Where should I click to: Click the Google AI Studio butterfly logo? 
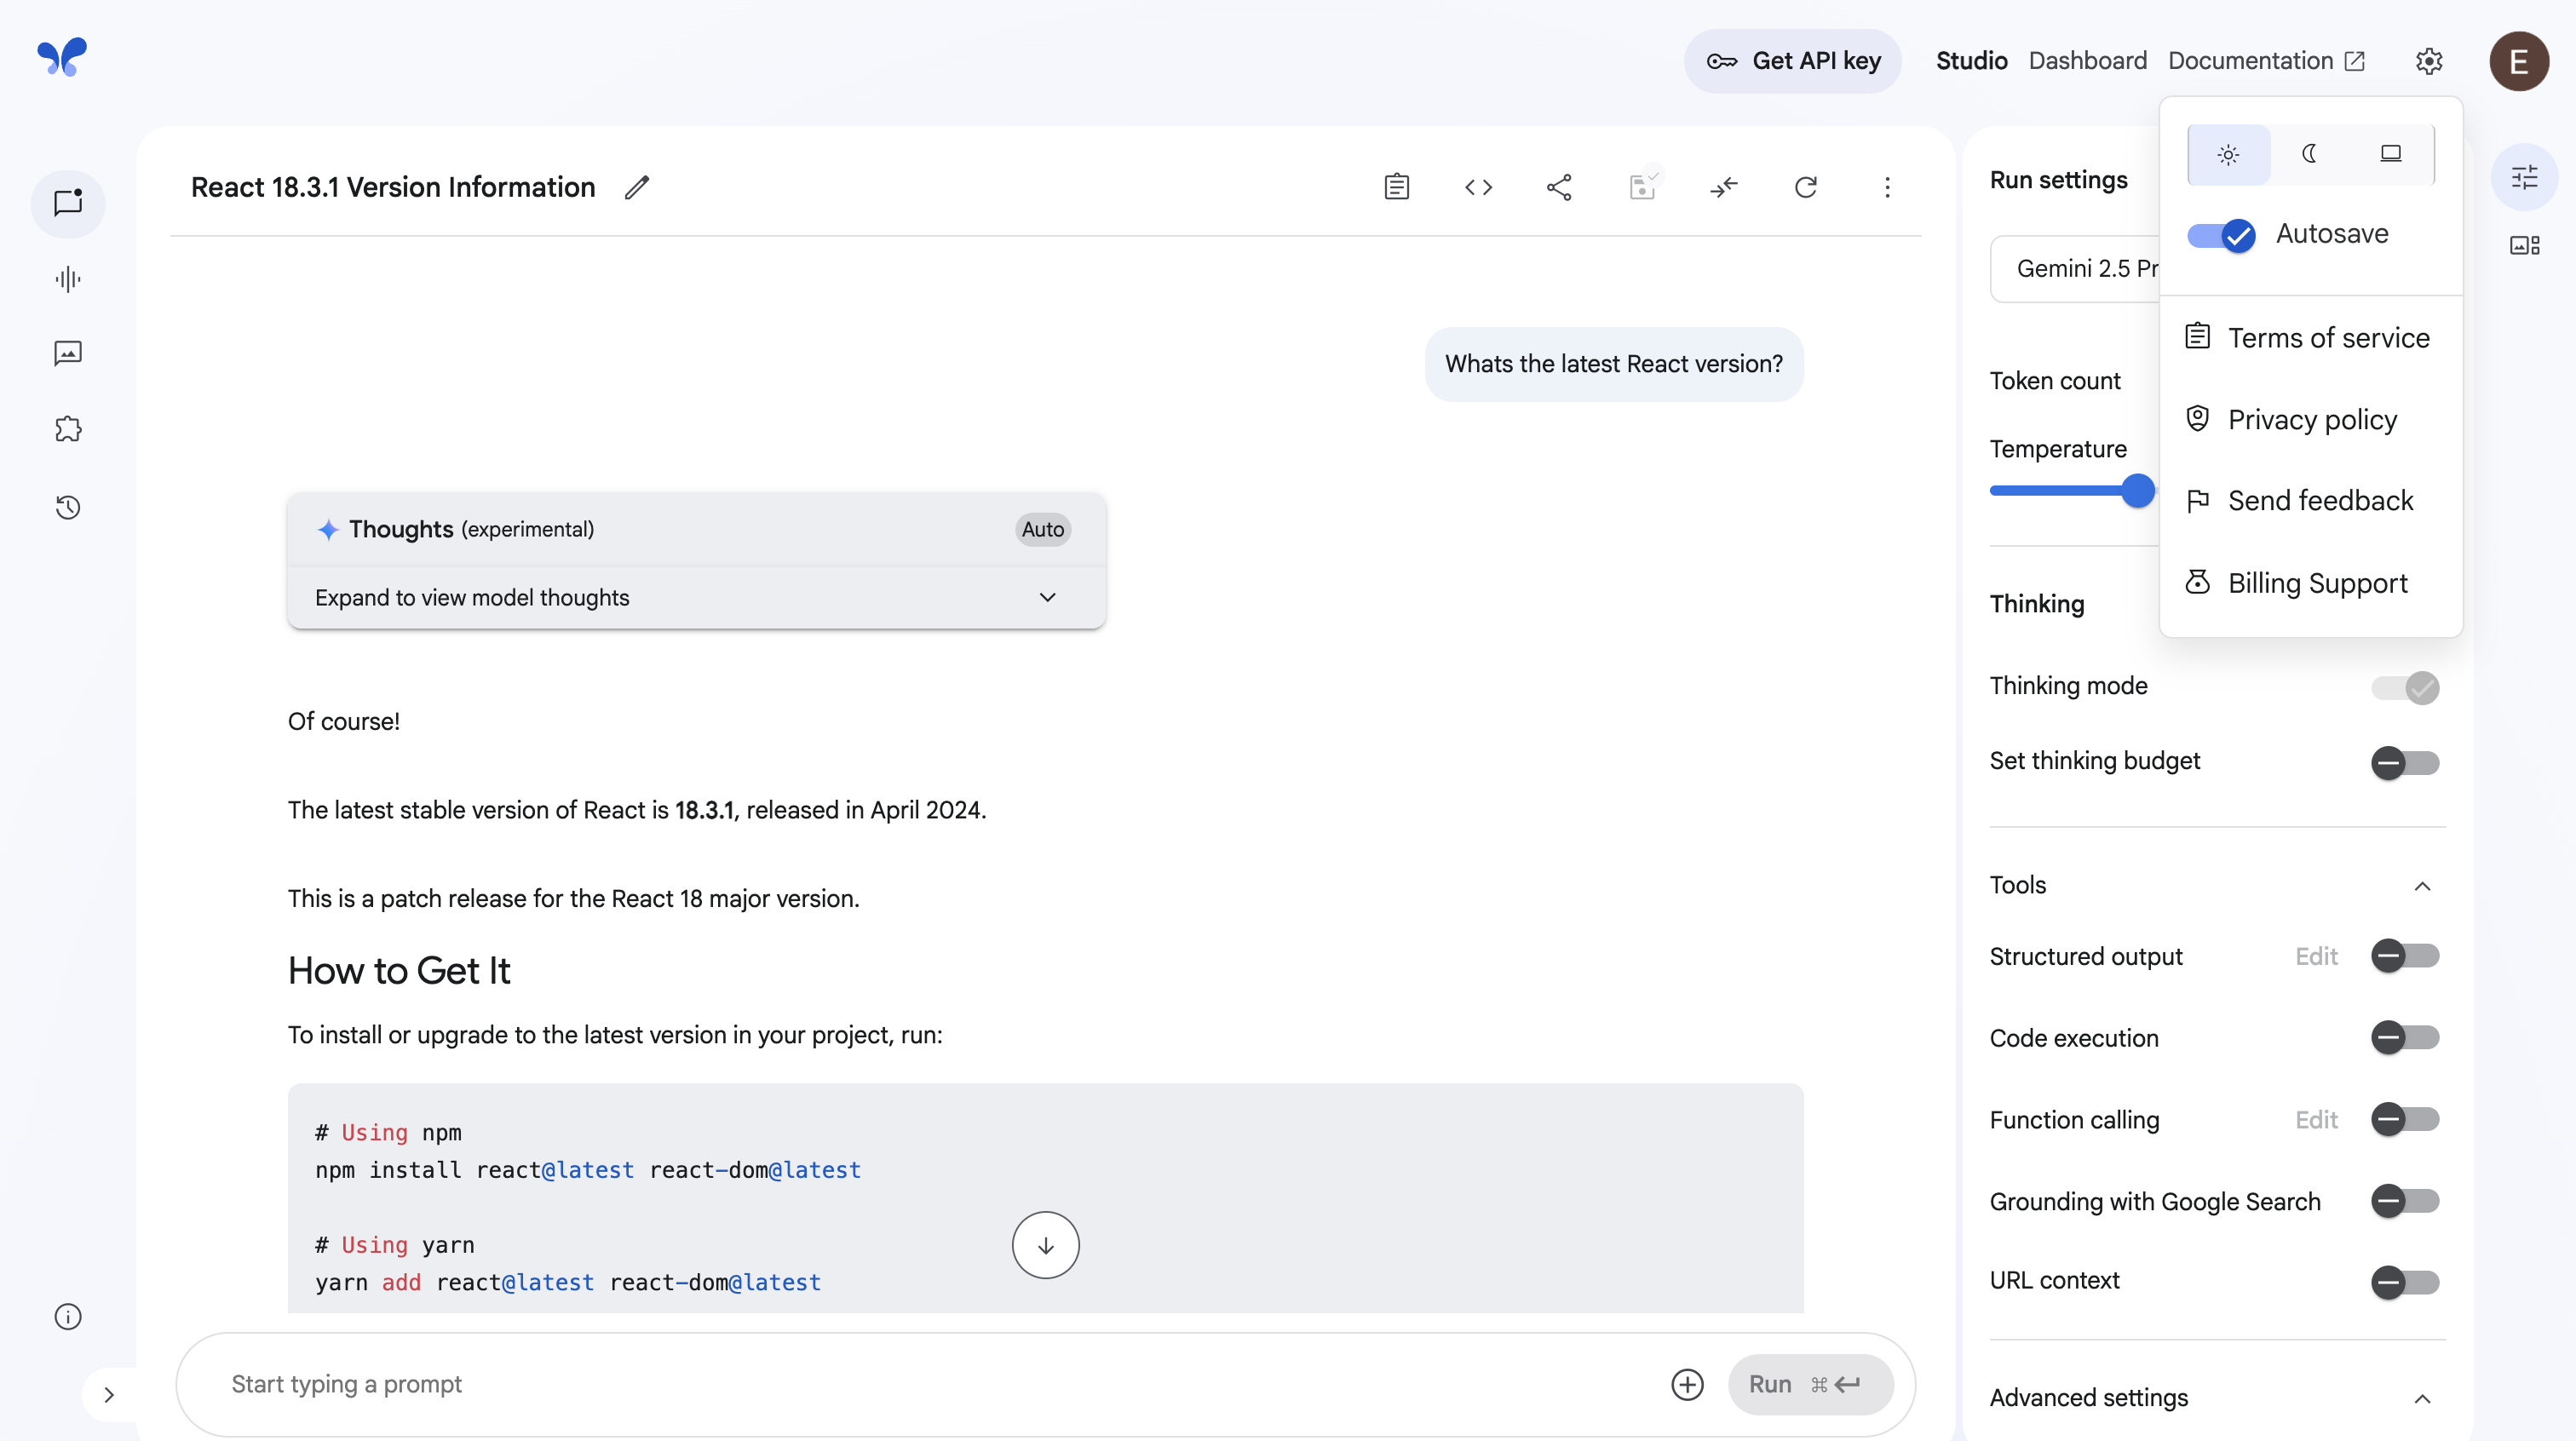click(x=62, y=57)
